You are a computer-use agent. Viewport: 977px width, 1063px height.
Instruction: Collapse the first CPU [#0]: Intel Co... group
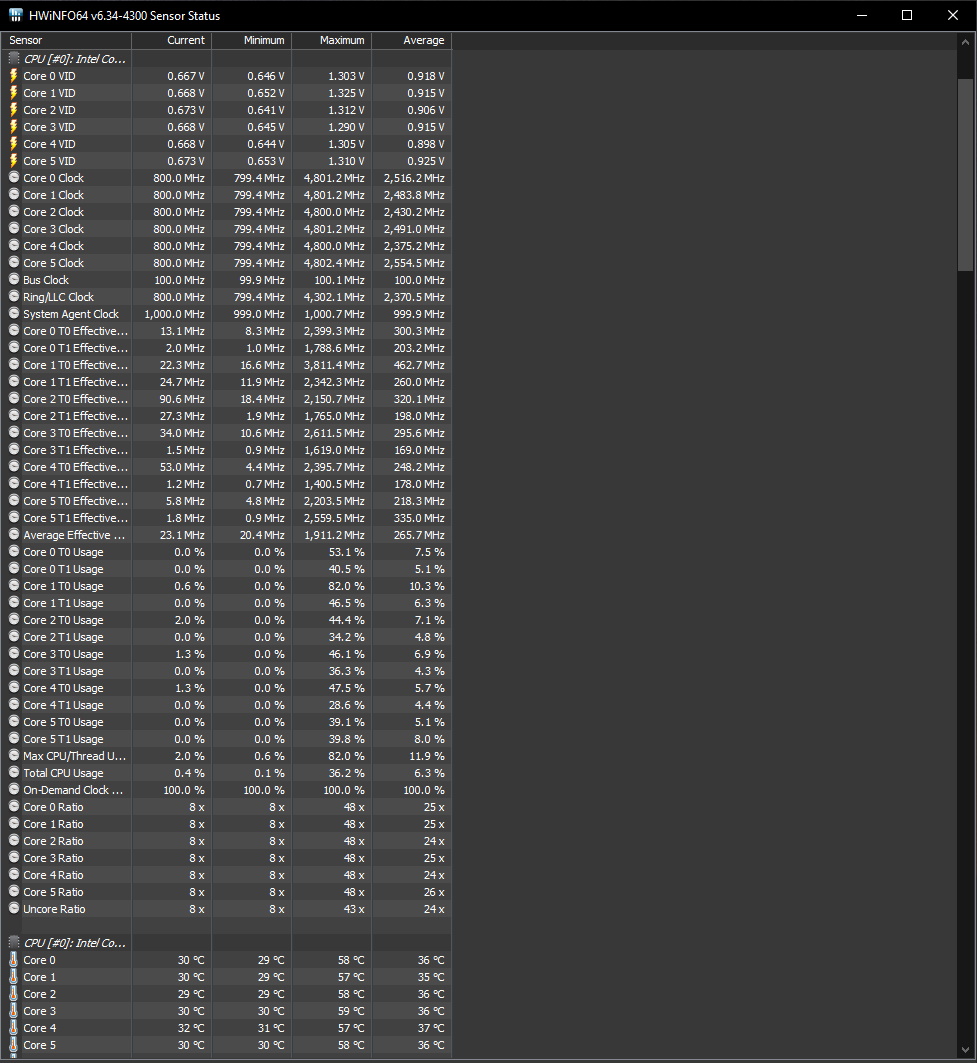pyautogui.click(x=75, y=59)
